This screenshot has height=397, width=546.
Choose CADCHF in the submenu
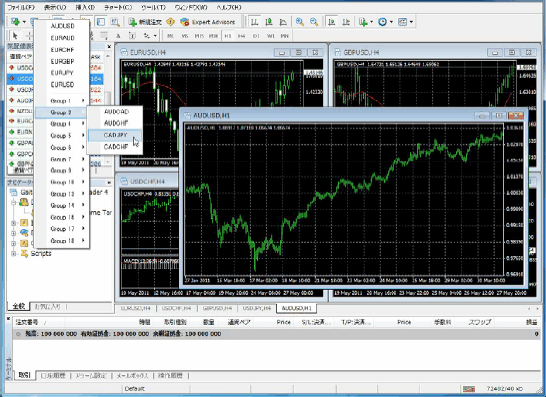(115, 147)
